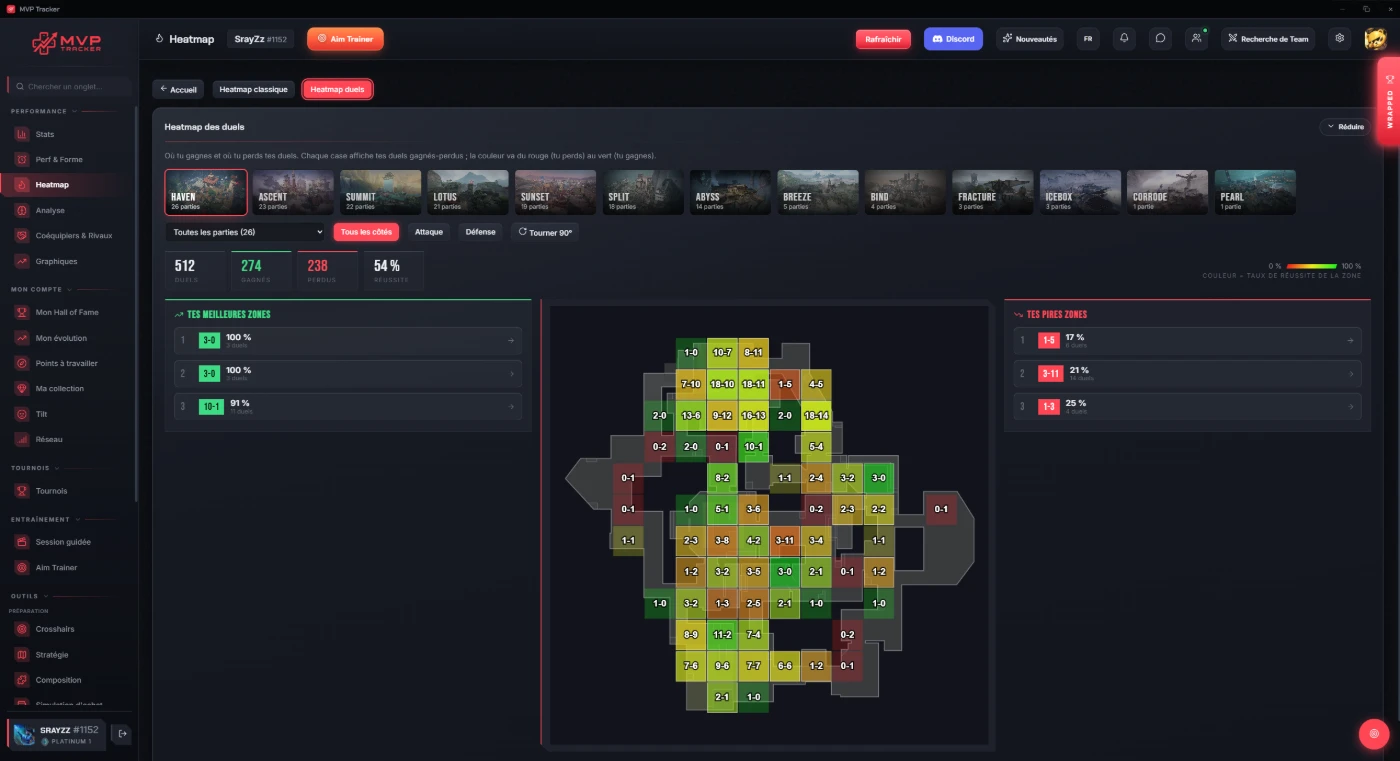The height and width of the screenshot is (761, 1400).
Task: Collapse the MON COMPTE sidebar section
Action: [40, 289]
